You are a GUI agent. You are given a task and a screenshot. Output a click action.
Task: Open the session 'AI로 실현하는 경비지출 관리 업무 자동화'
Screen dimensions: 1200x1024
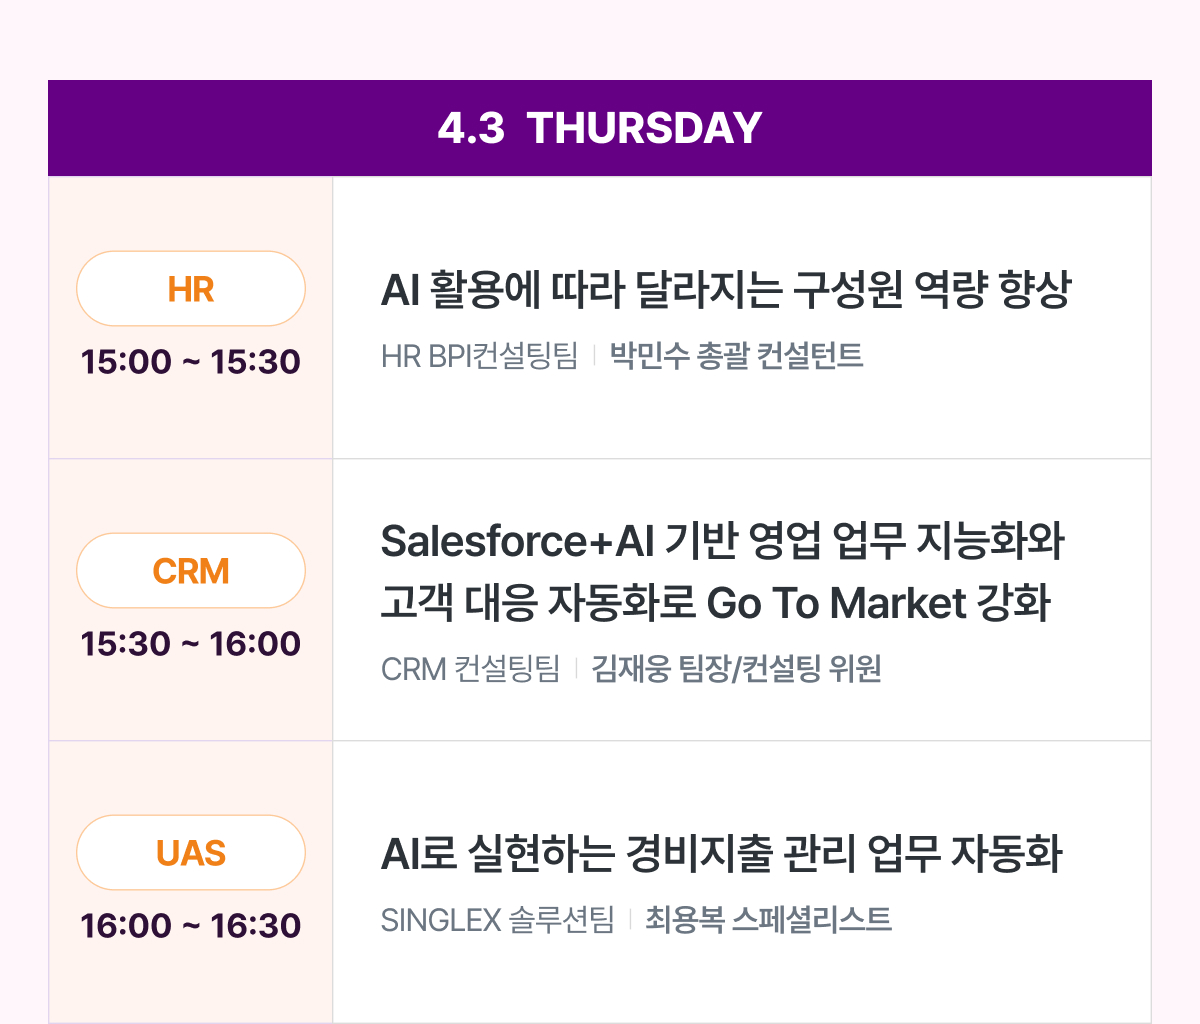coord(721,854)
